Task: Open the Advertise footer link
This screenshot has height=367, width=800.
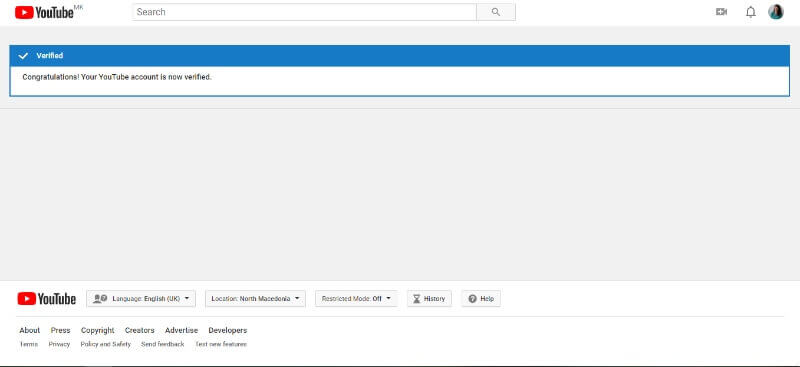Action: (181, 330)
